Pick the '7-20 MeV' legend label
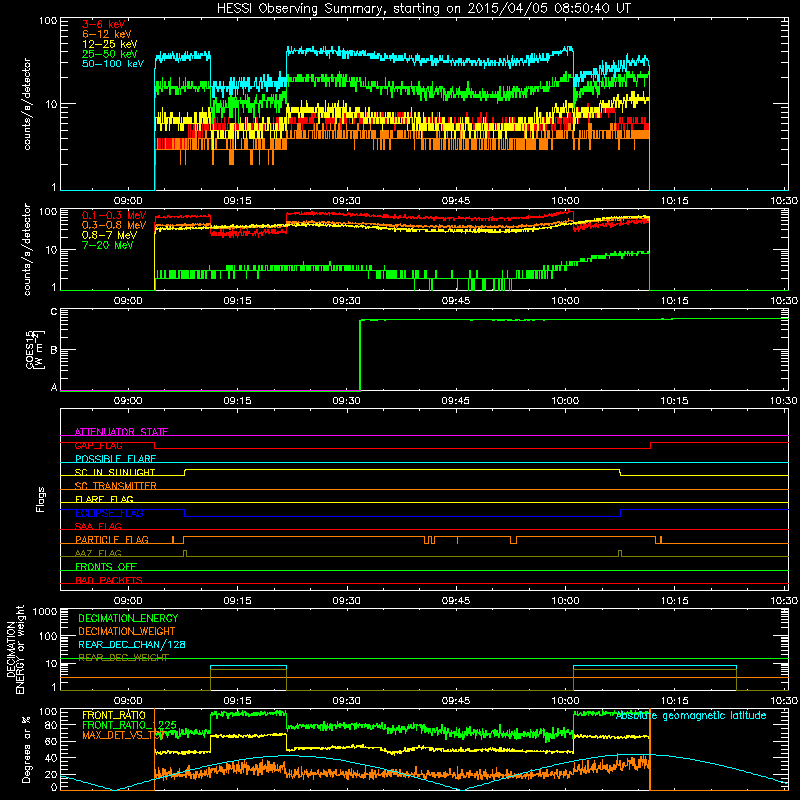800x800 pixels. coord(108,245)
